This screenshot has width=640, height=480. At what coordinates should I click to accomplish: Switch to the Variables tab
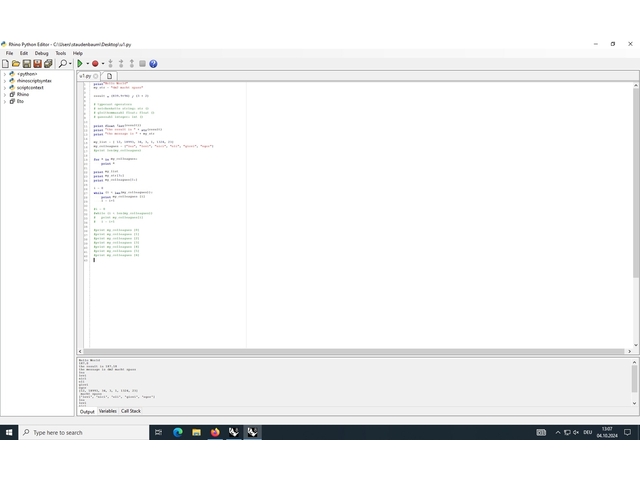108,411
